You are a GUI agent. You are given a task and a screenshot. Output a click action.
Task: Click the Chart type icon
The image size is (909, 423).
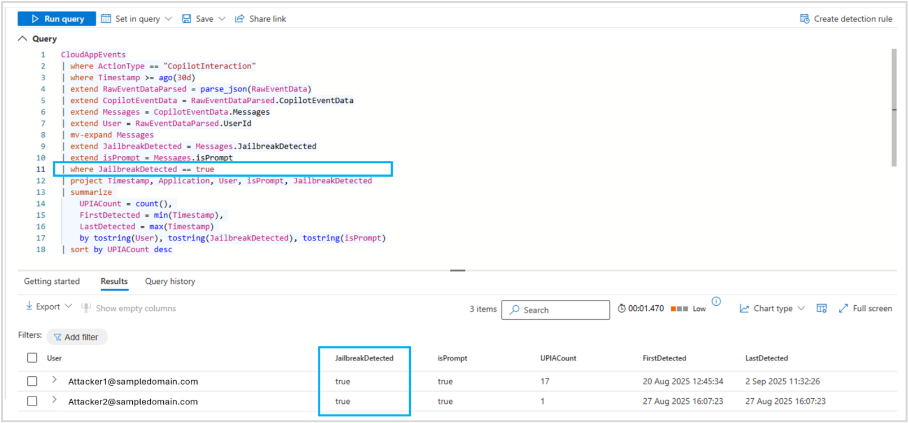tap(745, 308)
